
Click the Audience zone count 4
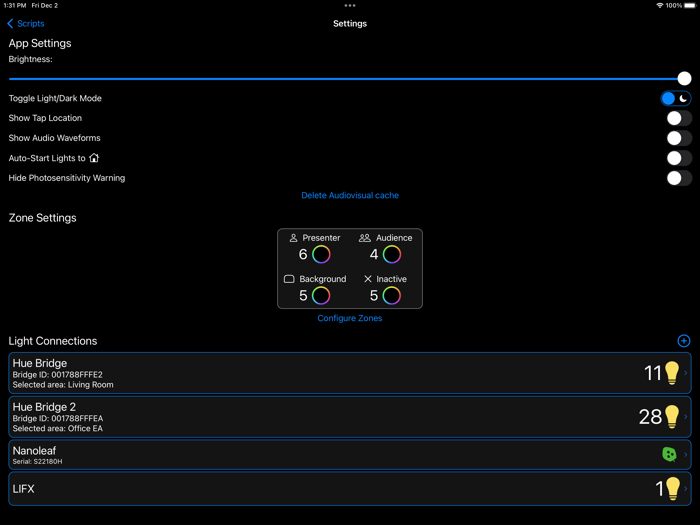pos(374,254)
